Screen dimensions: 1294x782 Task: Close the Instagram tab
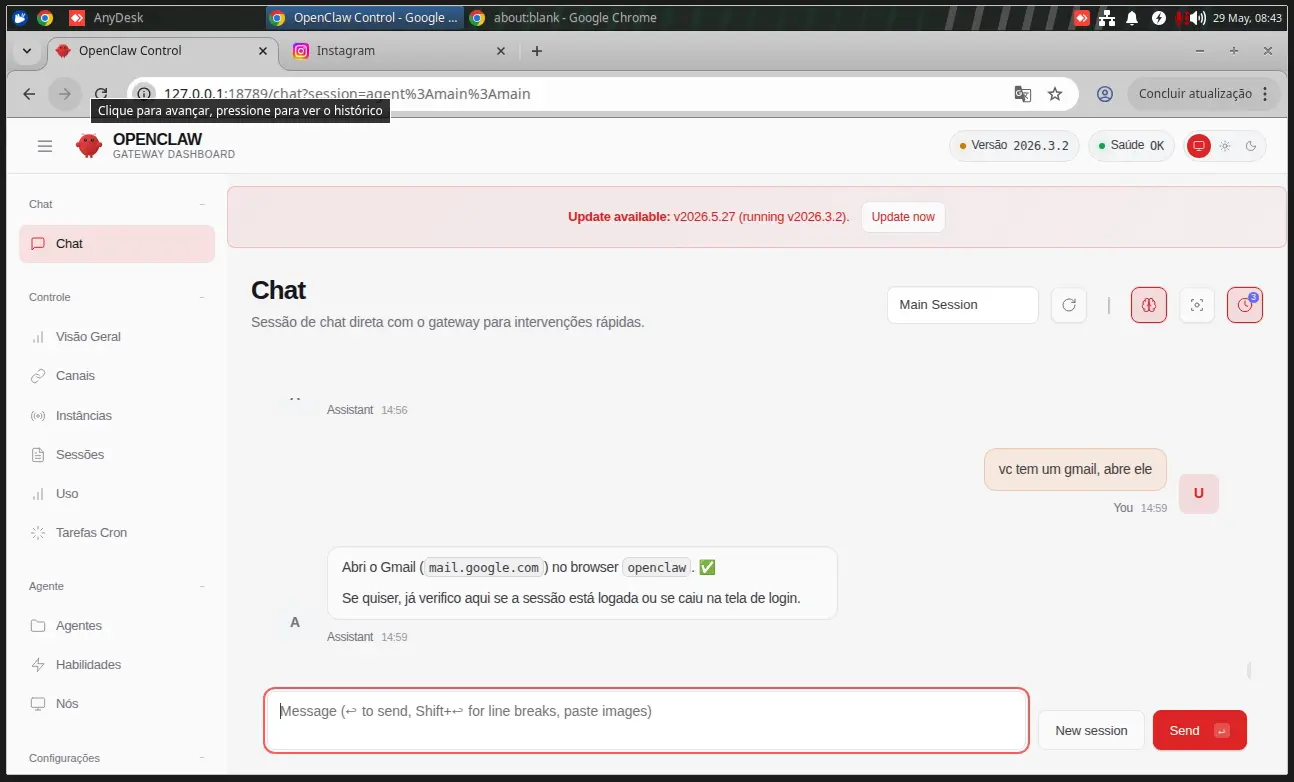[501, 51]
